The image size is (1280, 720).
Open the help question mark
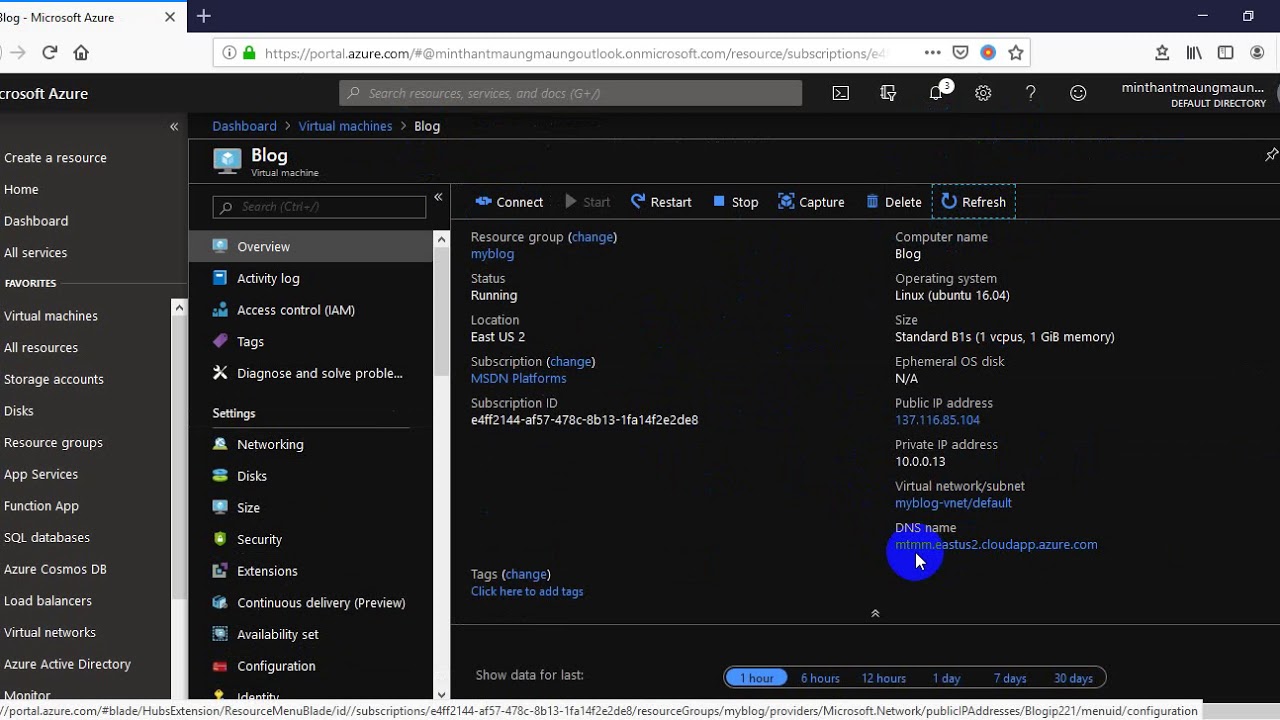(1031, 93)
